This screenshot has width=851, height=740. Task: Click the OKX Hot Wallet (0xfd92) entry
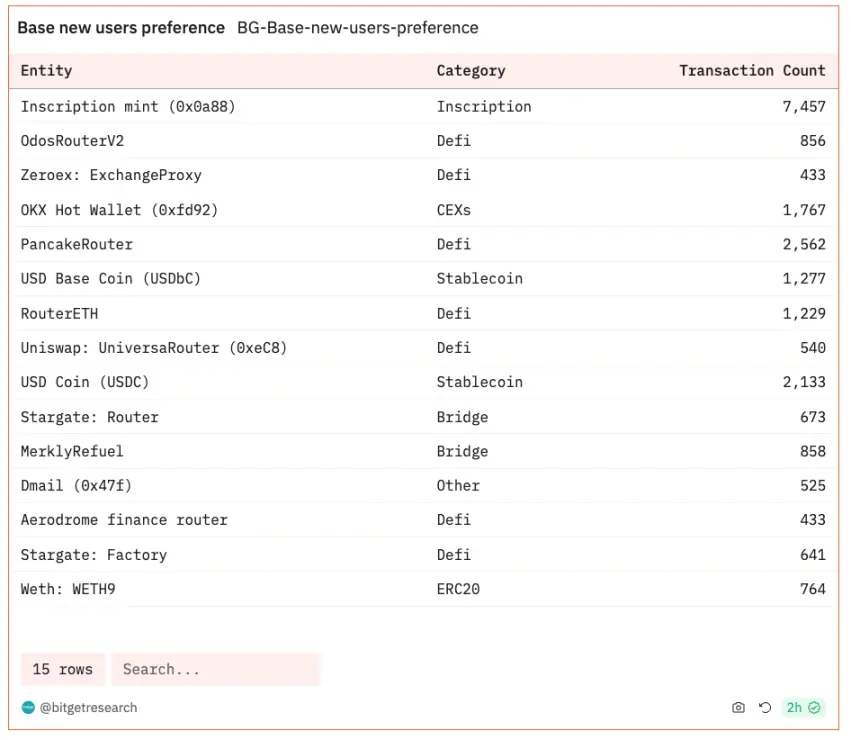coord(119,210)
